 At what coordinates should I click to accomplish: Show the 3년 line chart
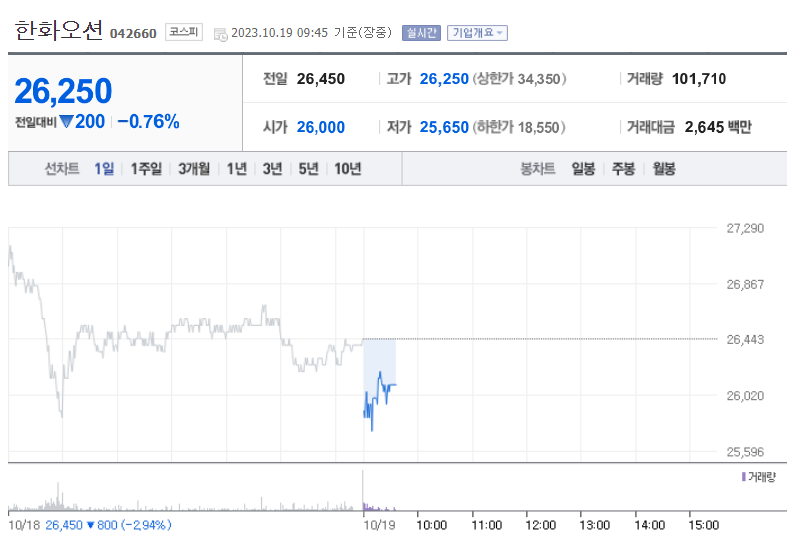click(273, 169)
